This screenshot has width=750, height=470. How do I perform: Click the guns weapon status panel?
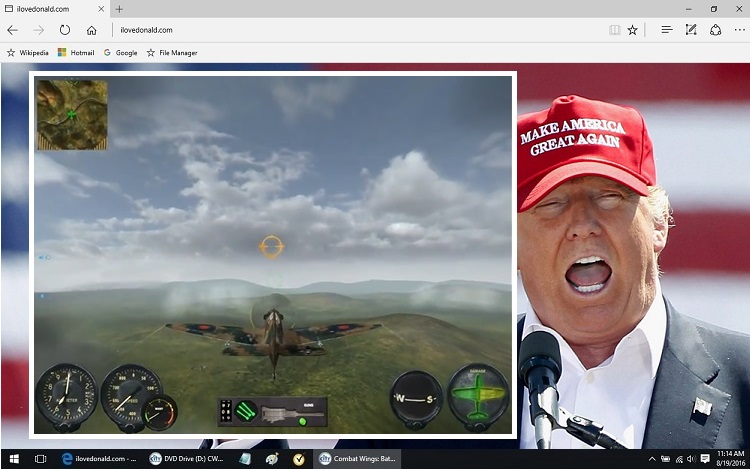click(x=273, y=411)
